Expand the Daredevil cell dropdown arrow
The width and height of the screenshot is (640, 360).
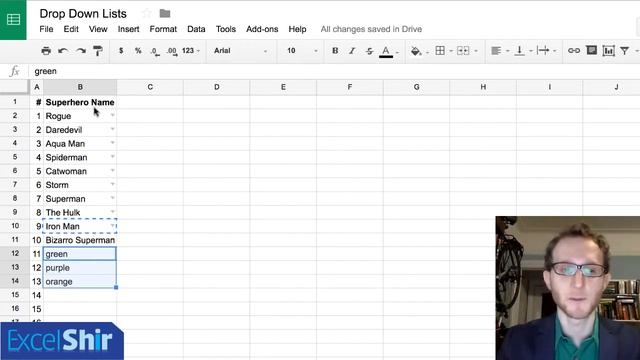click(x=112, y=129)
